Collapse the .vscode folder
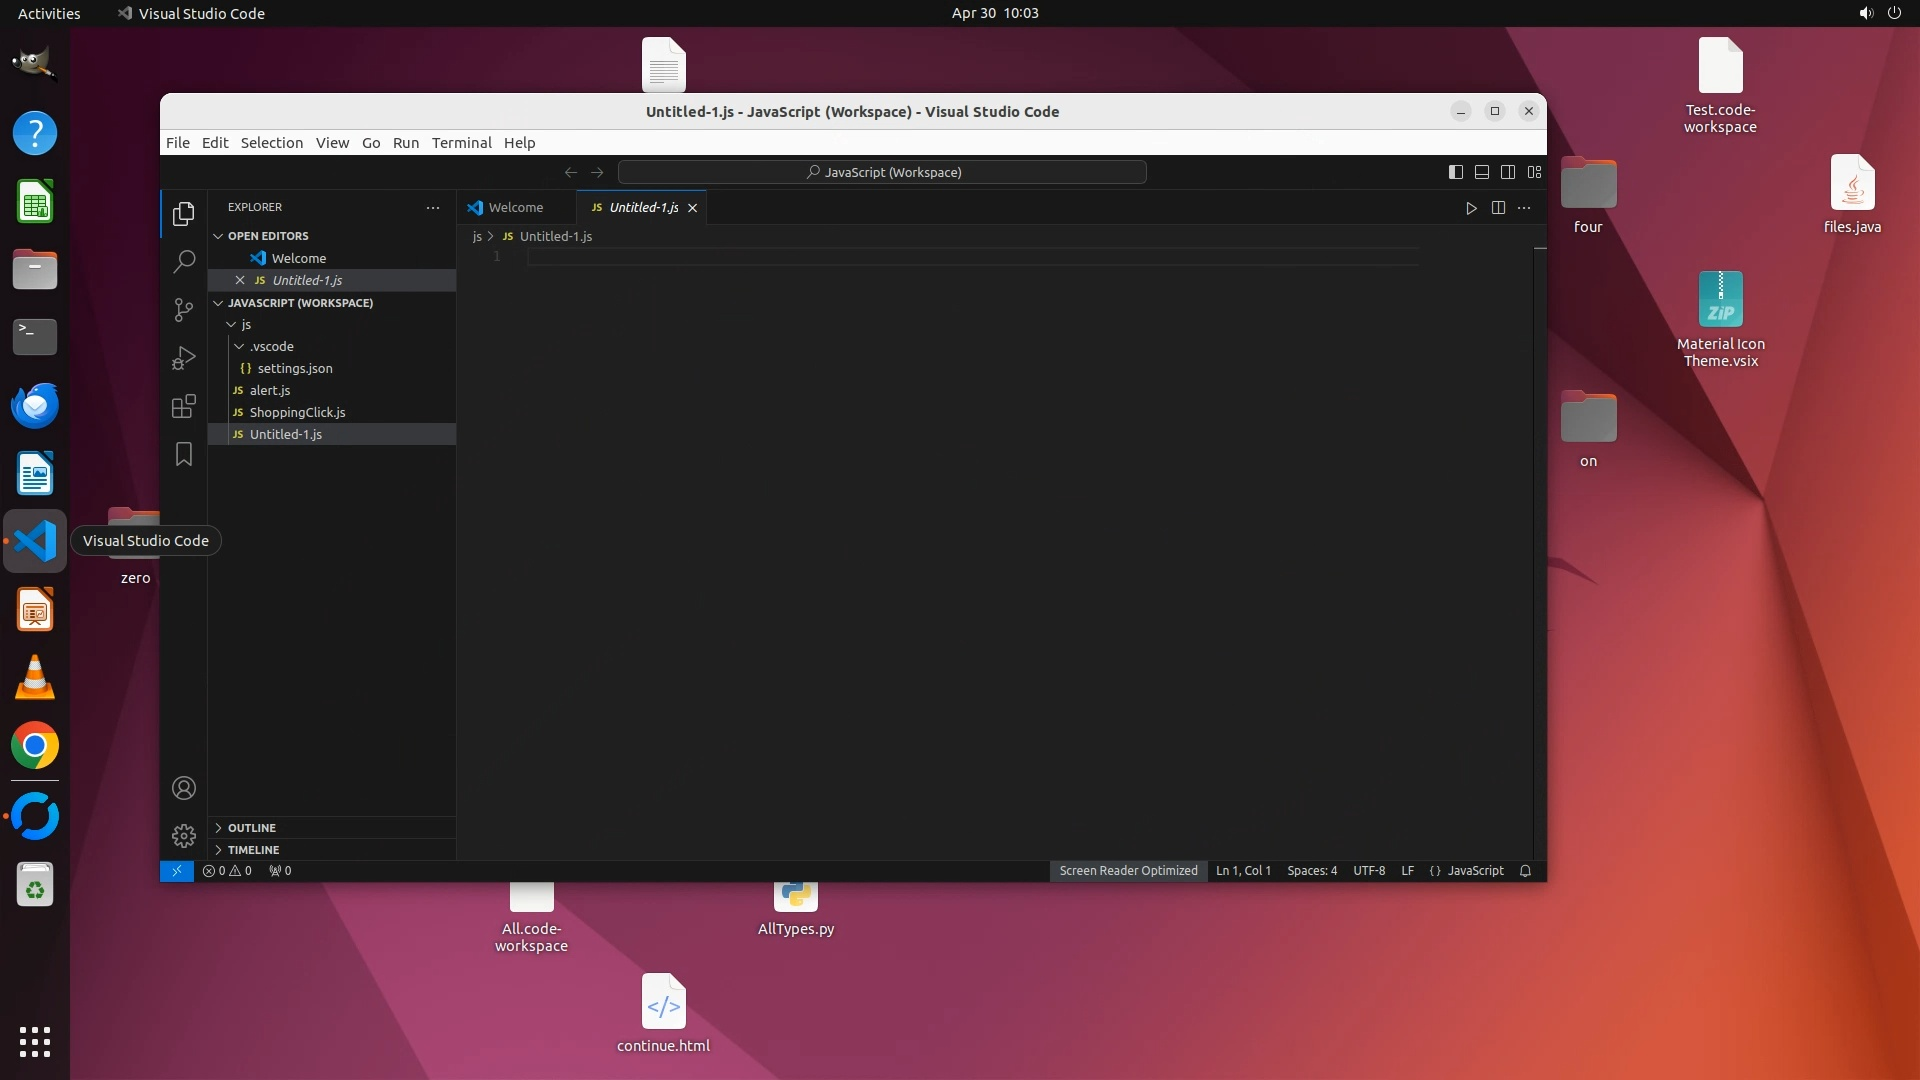The width and height of the screenshot is (1920, 1080). [x=271, y=346]
